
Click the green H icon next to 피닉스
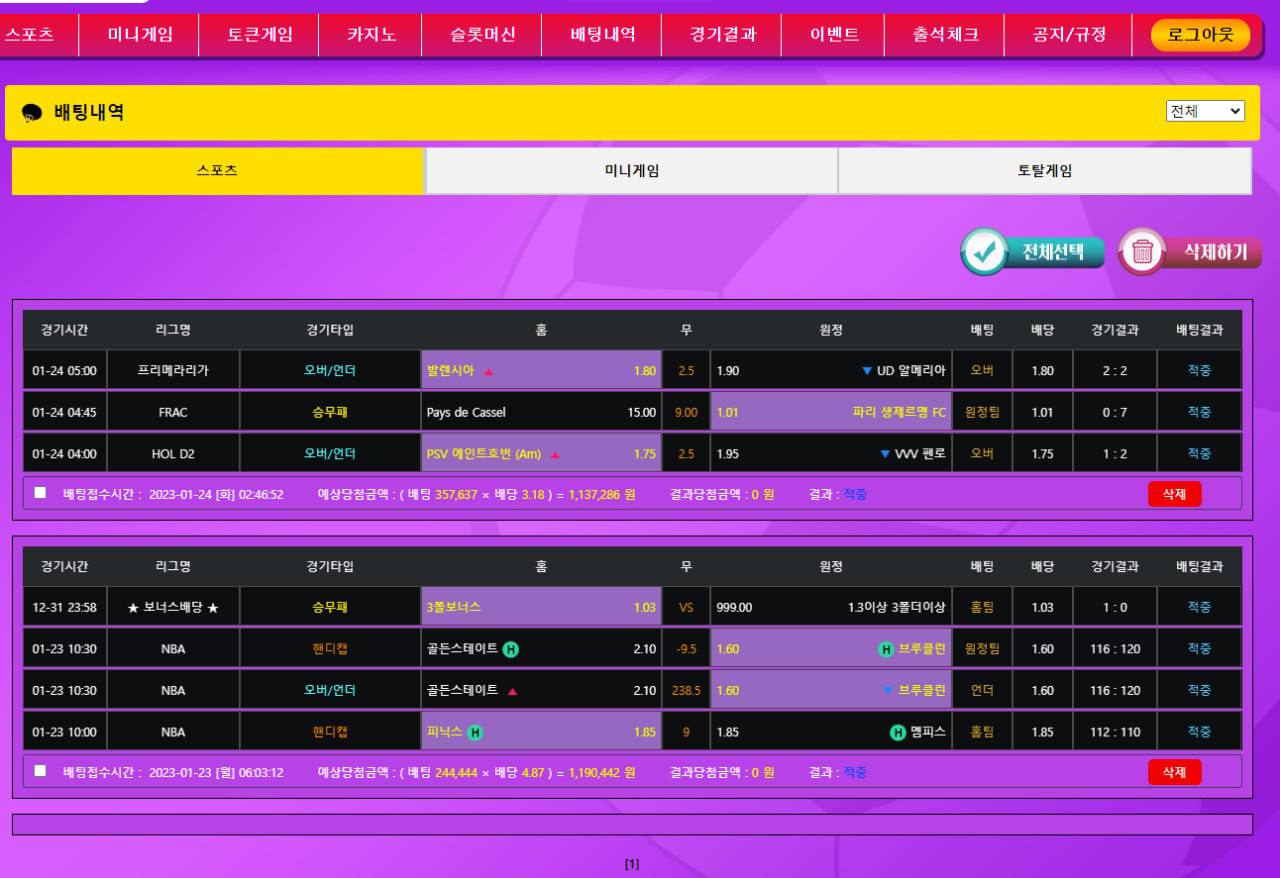pos(476,732)
